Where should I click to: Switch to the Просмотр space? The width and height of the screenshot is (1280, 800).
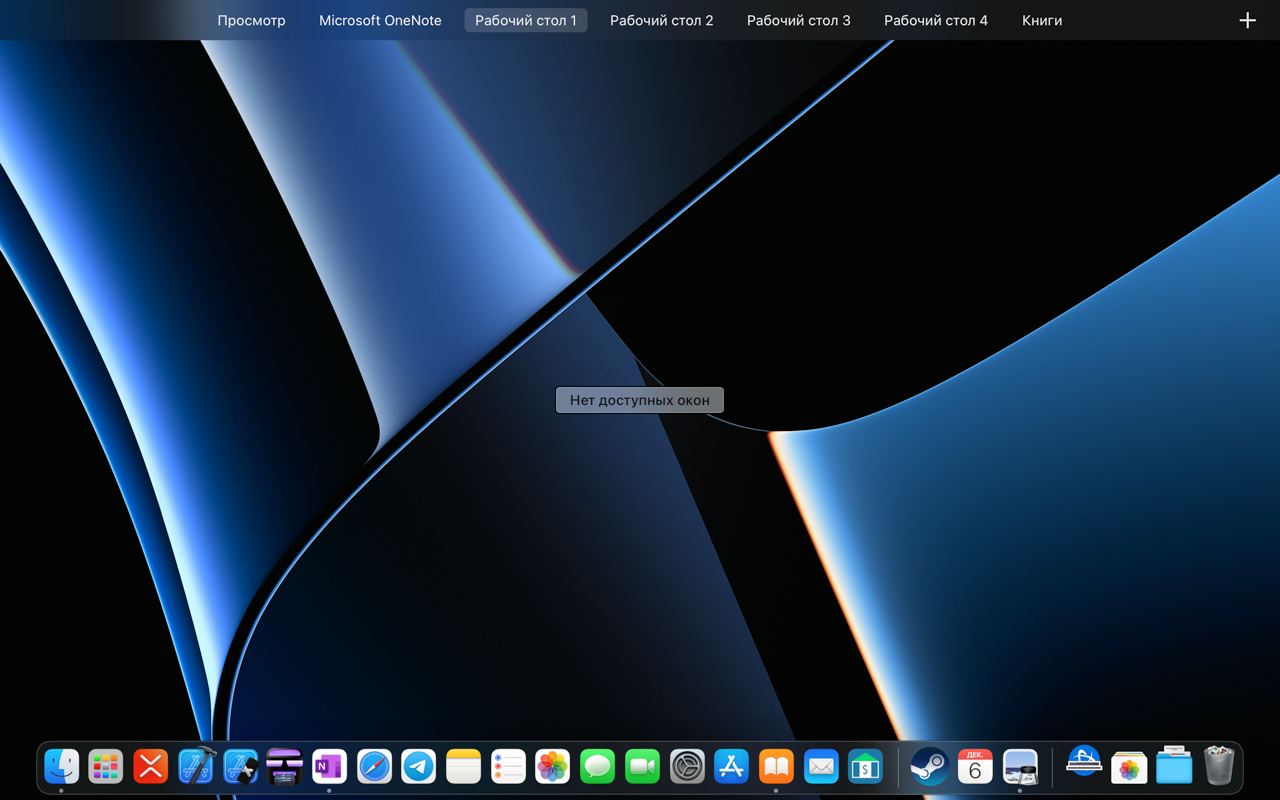point(251,20)
